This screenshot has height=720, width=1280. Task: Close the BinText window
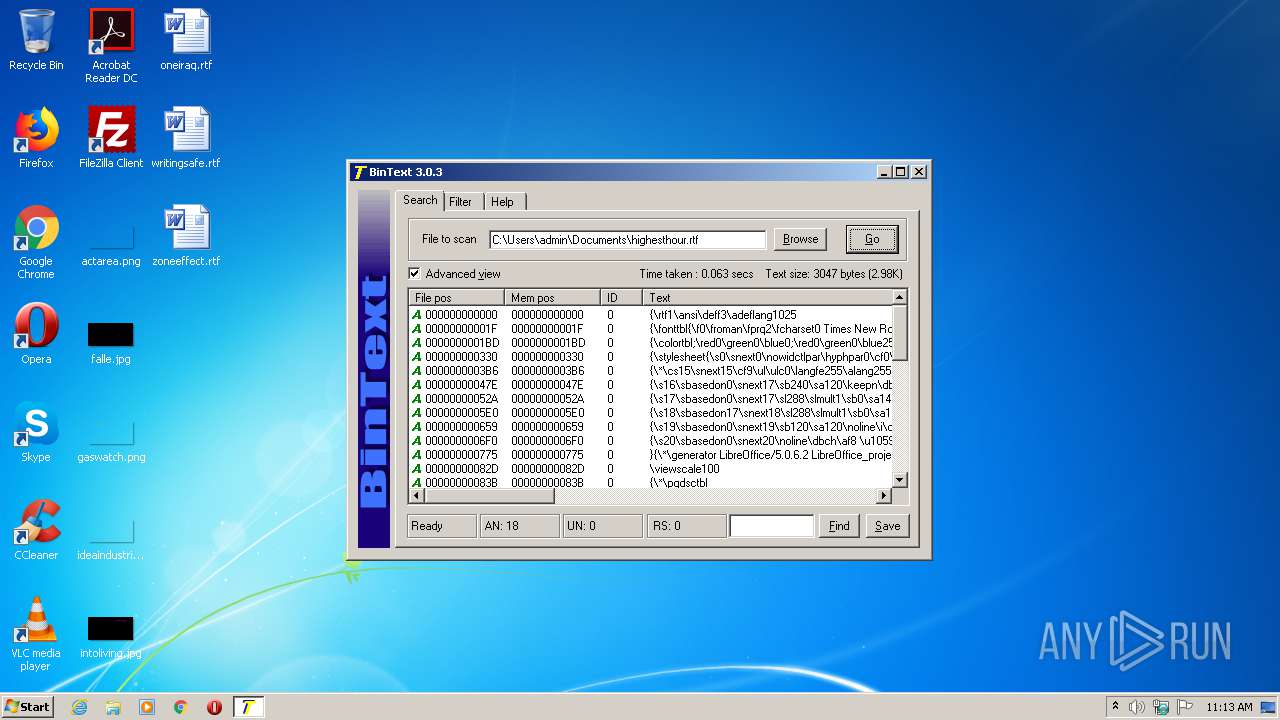point(918,172)
